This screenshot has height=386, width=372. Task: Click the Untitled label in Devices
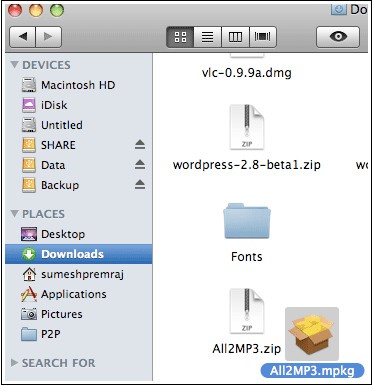coord(62,125)
